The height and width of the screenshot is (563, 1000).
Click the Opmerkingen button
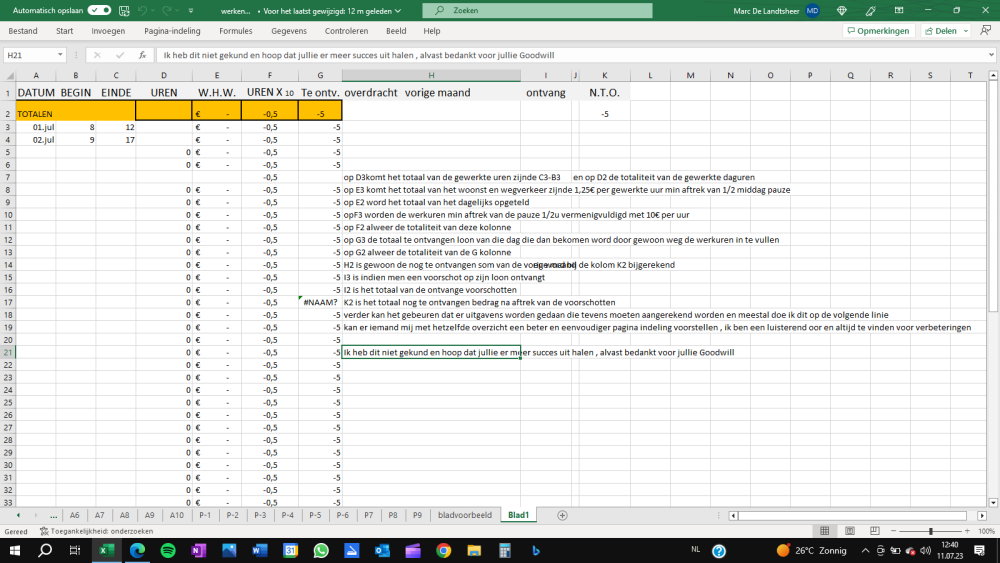(878, 31)
